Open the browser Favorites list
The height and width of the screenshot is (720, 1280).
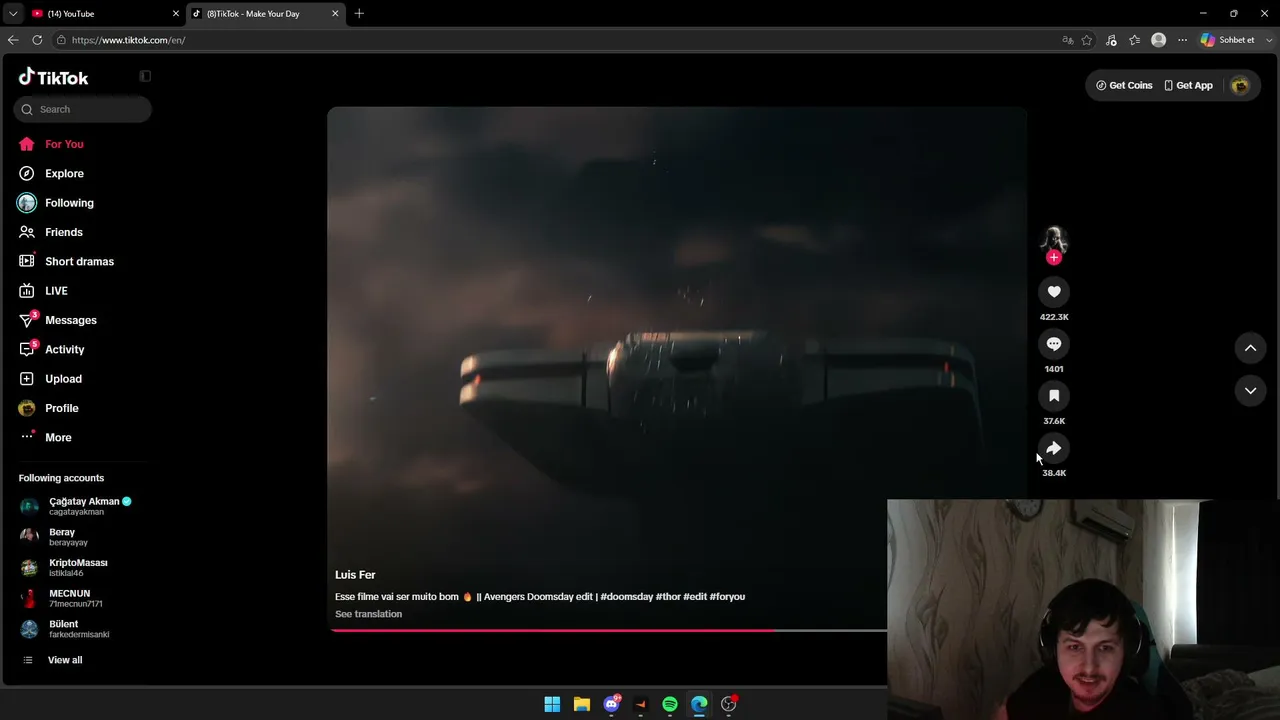pyautogui.click(x=1134, y=40)
